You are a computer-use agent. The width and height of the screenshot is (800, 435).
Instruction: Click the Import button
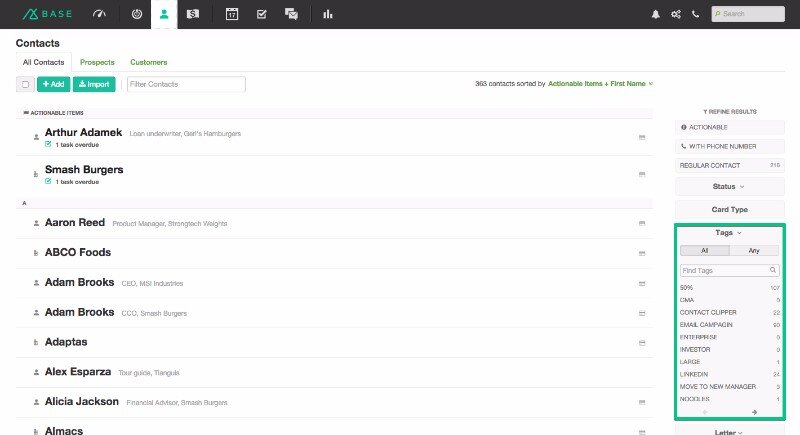[x=95, y=85]
